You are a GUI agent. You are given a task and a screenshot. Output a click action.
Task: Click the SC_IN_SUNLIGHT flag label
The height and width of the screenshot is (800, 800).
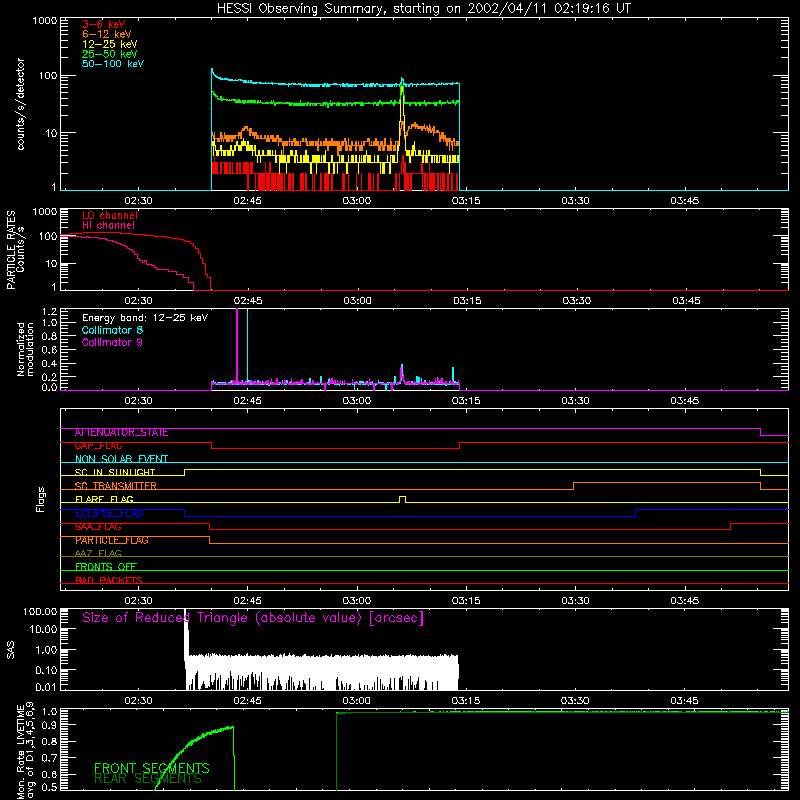115,472
